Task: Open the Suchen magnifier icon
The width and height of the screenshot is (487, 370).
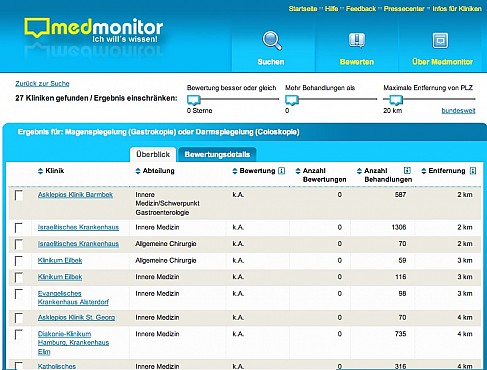Action: tap(272, 41)
